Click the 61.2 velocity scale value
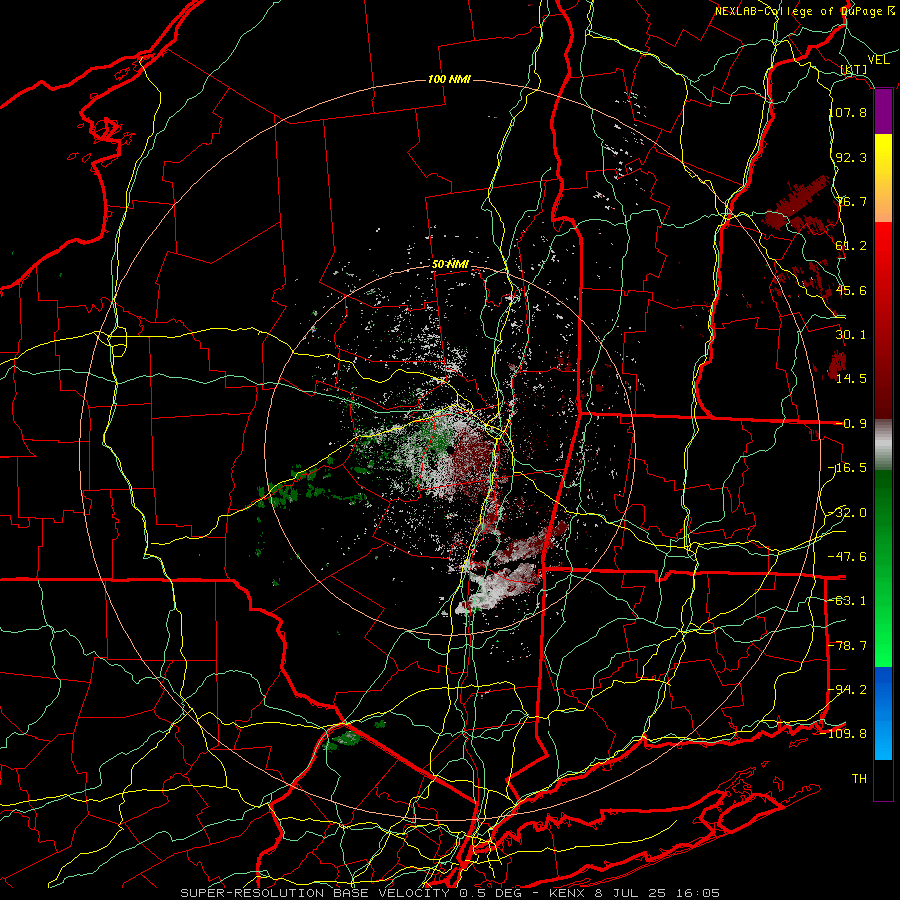The width and height of the screenshot is (900, 900). tap(851, 246)
